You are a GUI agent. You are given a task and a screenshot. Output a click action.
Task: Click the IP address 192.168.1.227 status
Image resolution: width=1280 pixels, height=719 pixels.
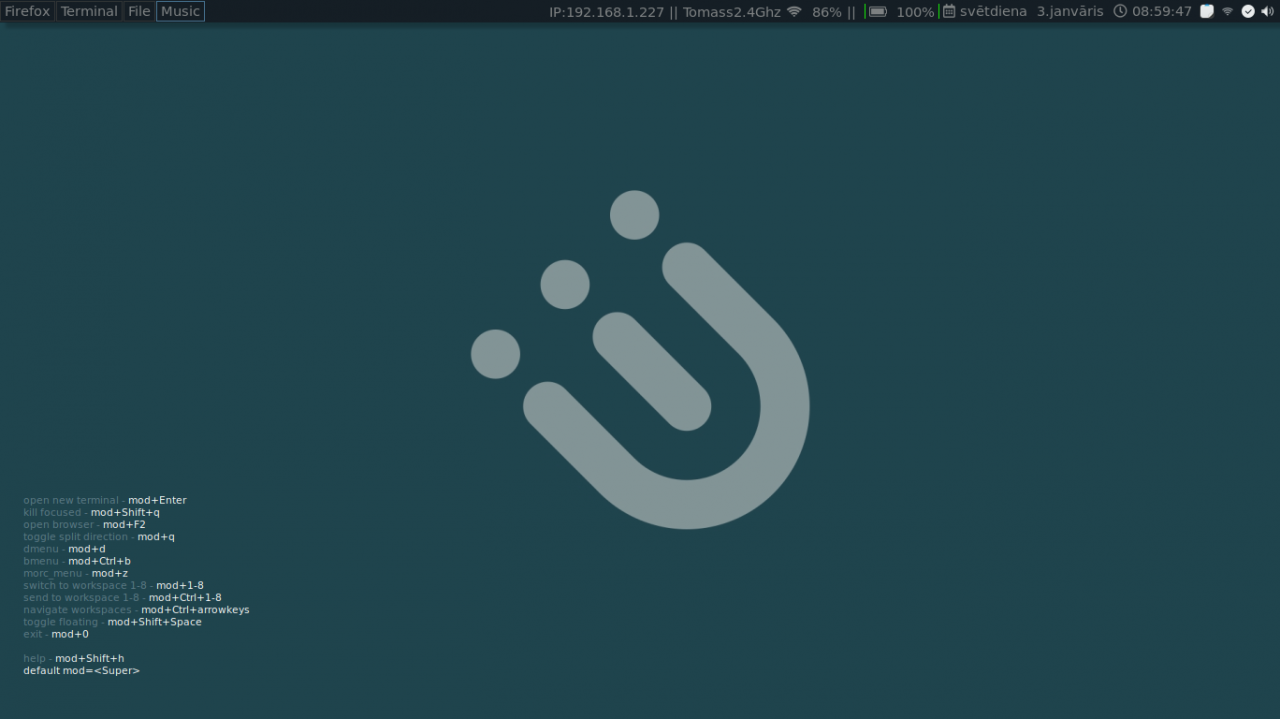coord(606,12)
